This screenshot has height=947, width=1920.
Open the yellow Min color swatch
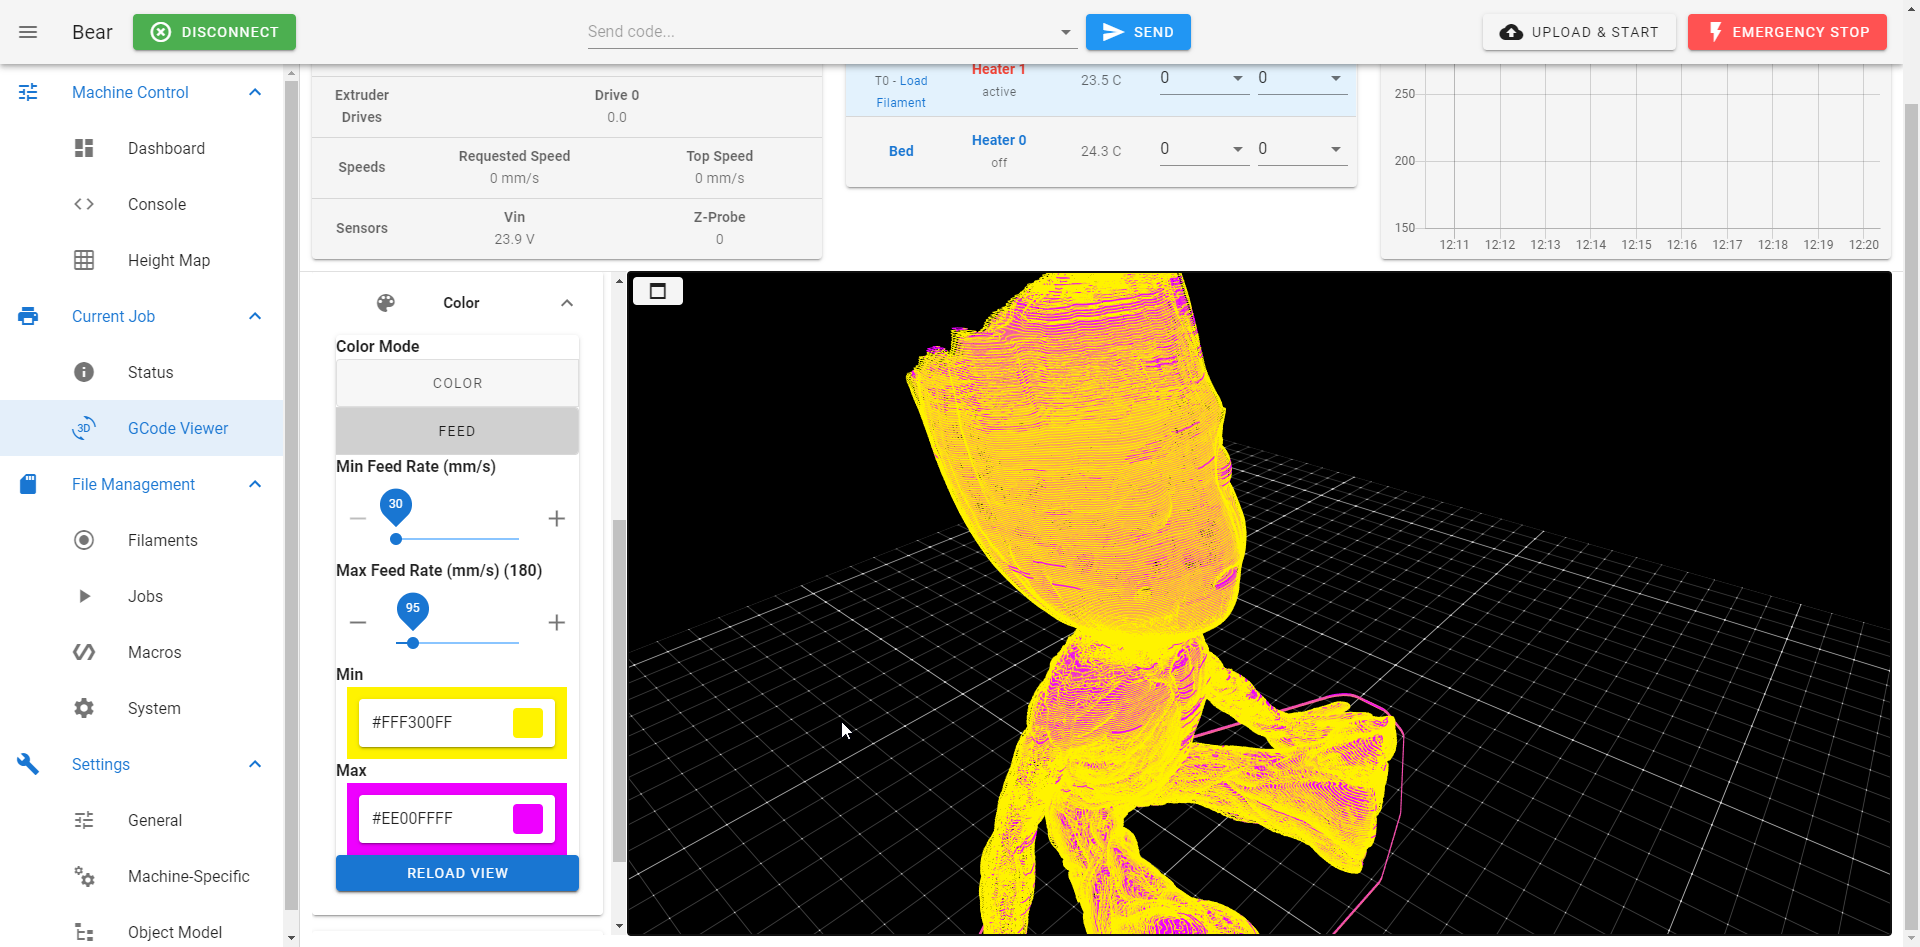click(x=528, y=722)
